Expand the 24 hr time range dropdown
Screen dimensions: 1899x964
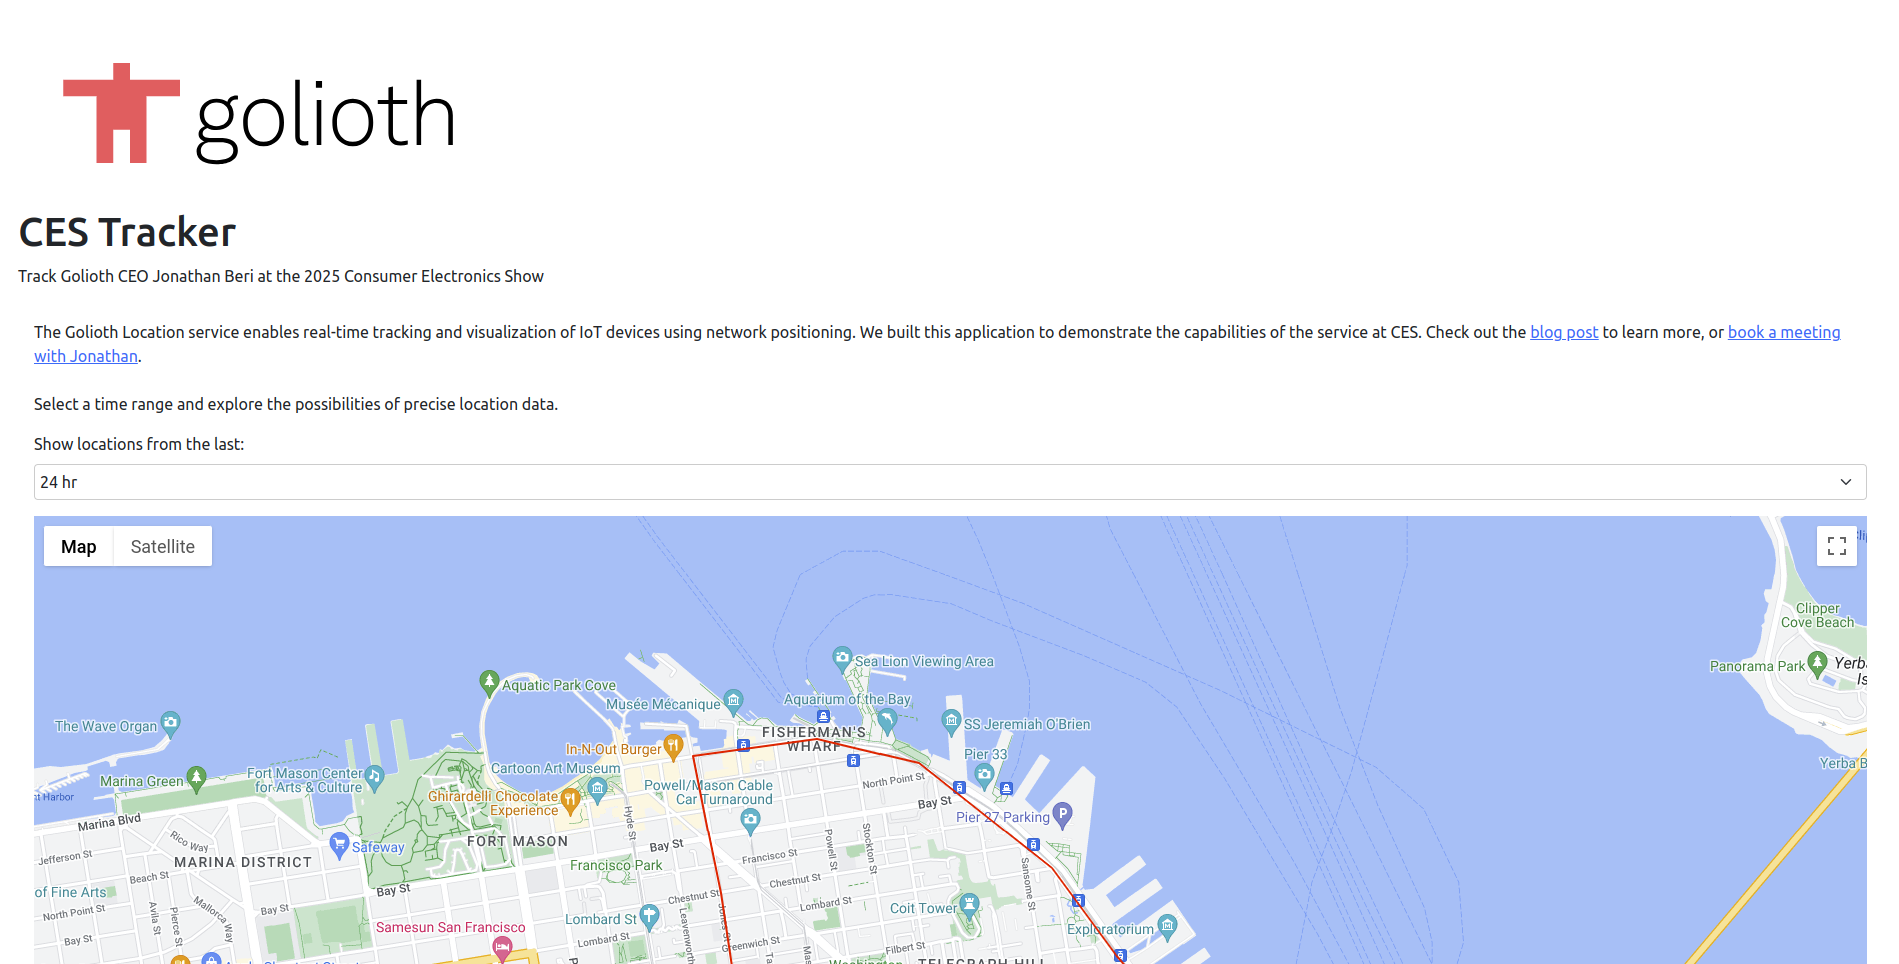click(x=950, y=482)
